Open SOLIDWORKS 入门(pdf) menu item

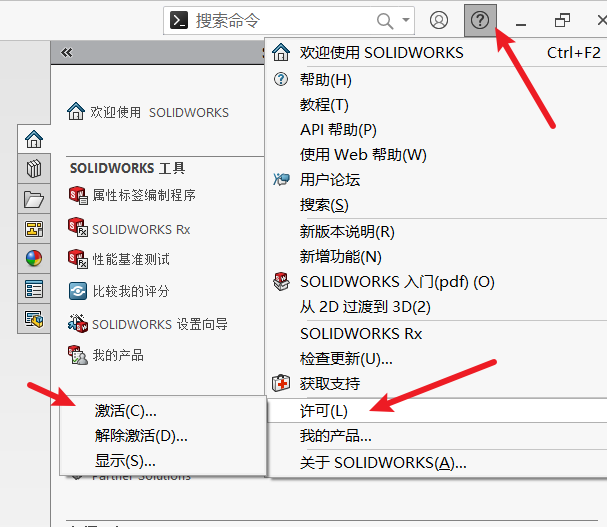[436, 282]
